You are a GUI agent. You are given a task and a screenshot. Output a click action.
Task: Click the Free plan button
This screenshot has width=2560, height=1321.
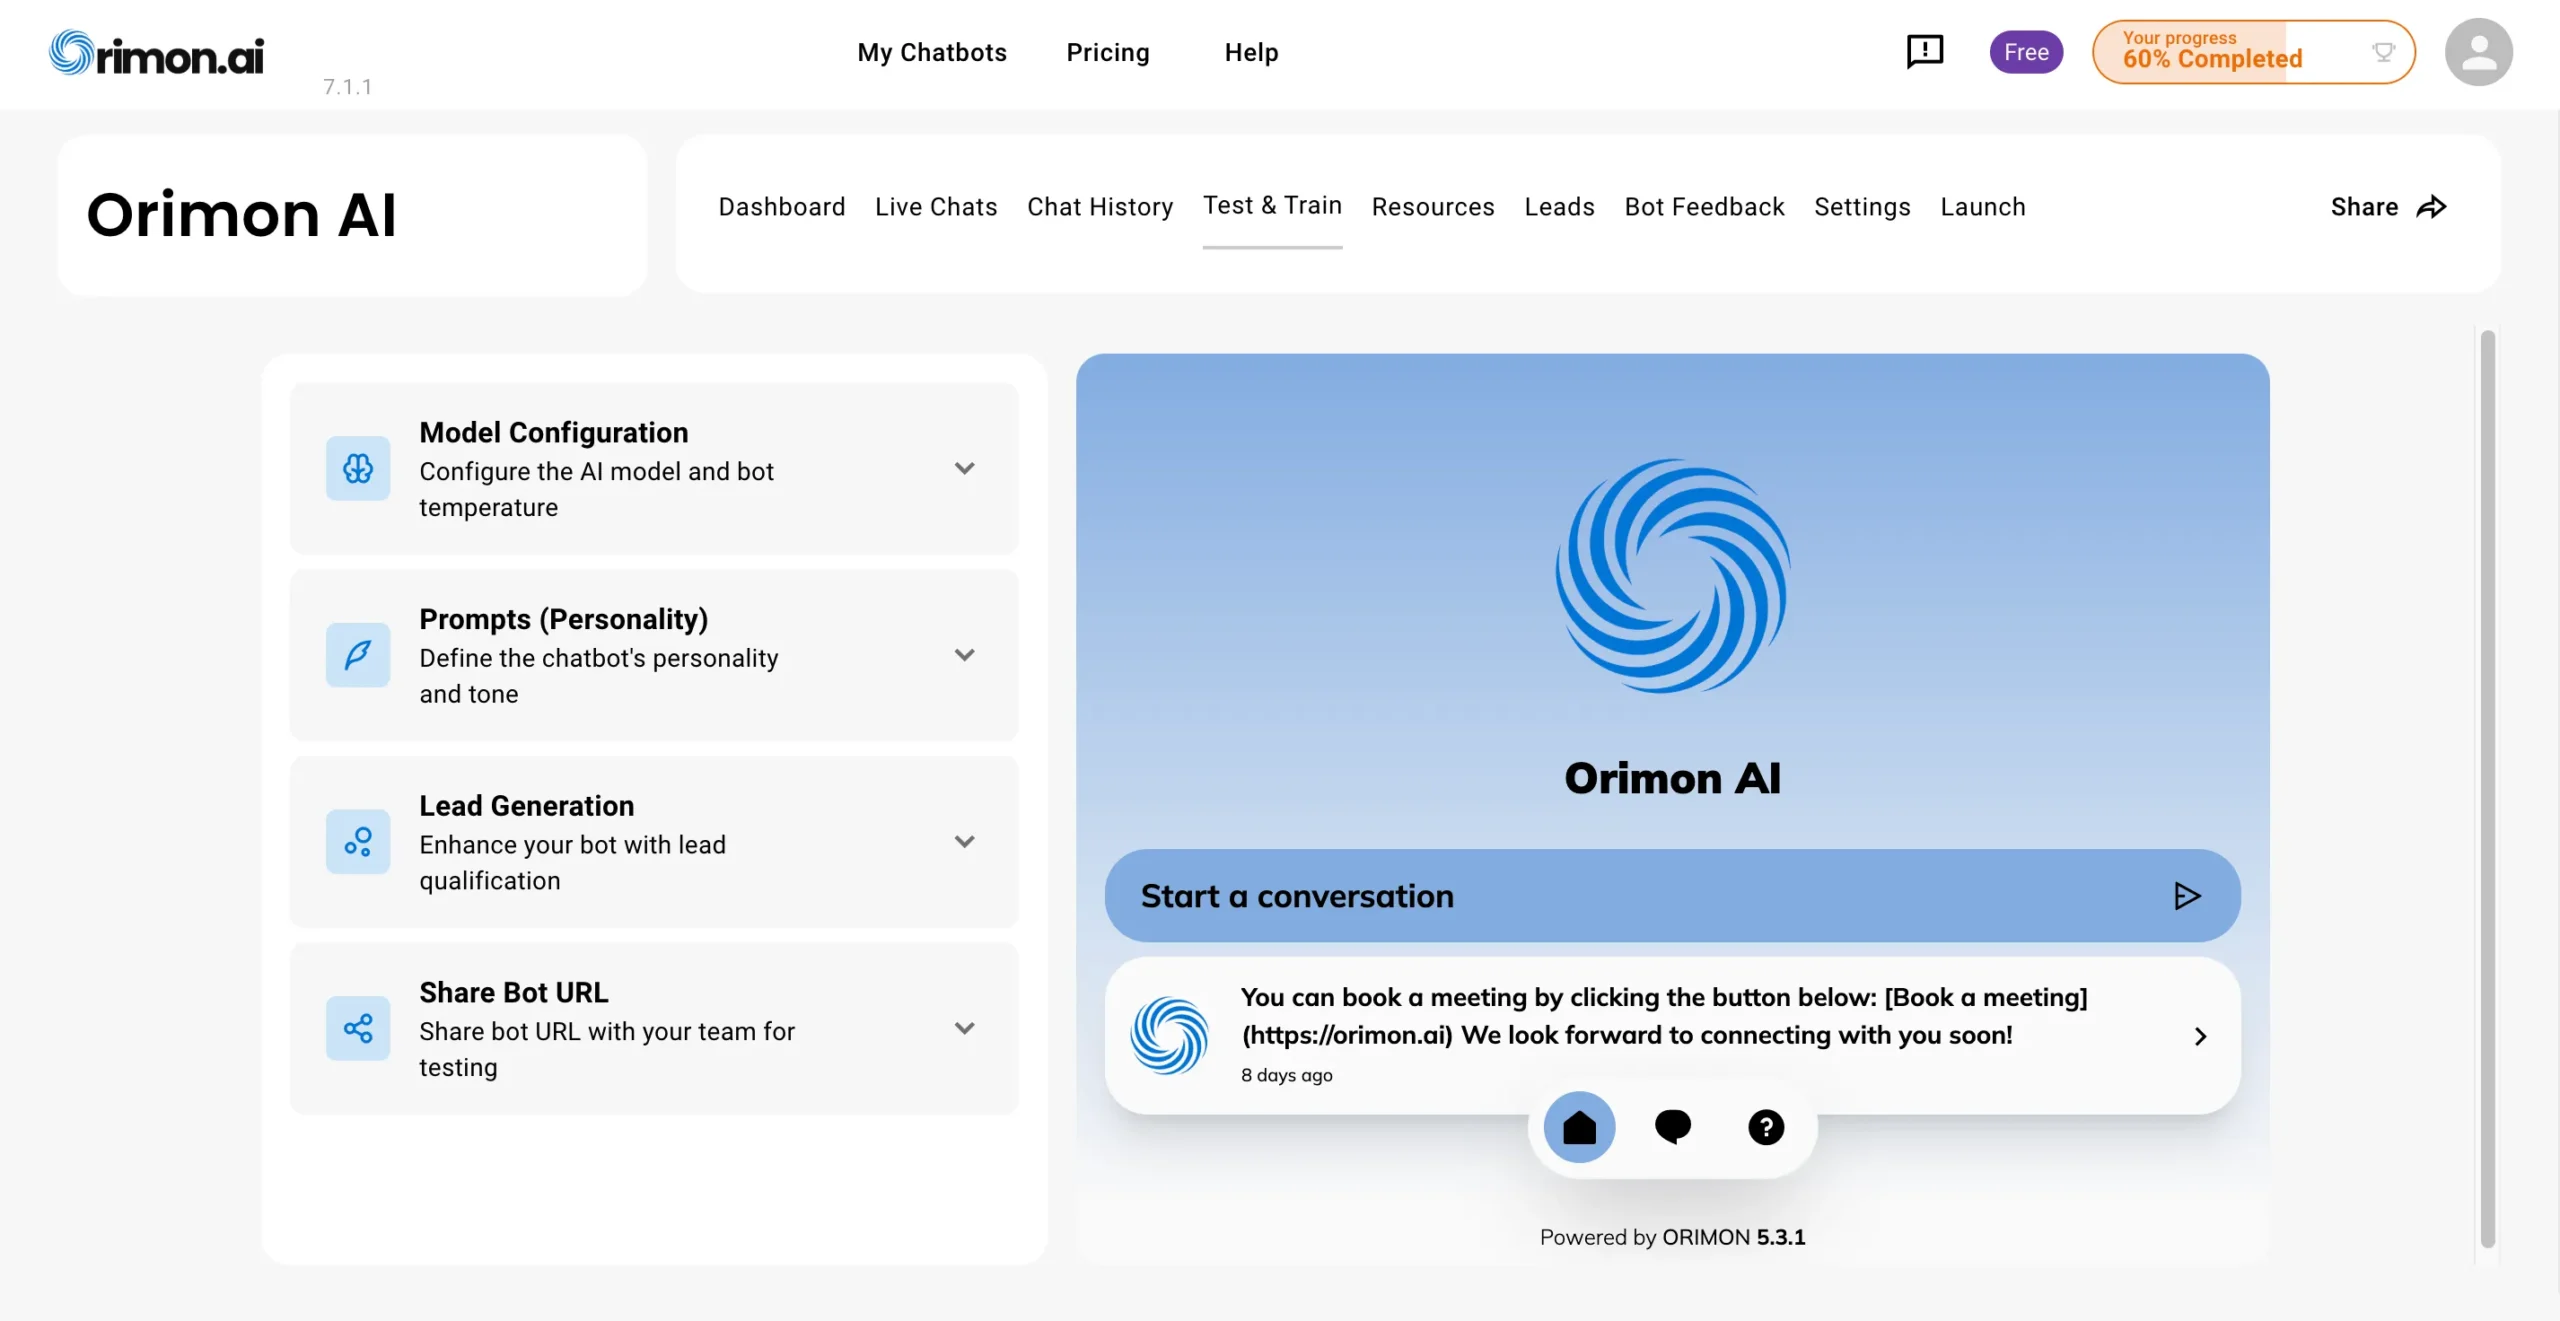pyautogui.click(x=2026, y=51)
